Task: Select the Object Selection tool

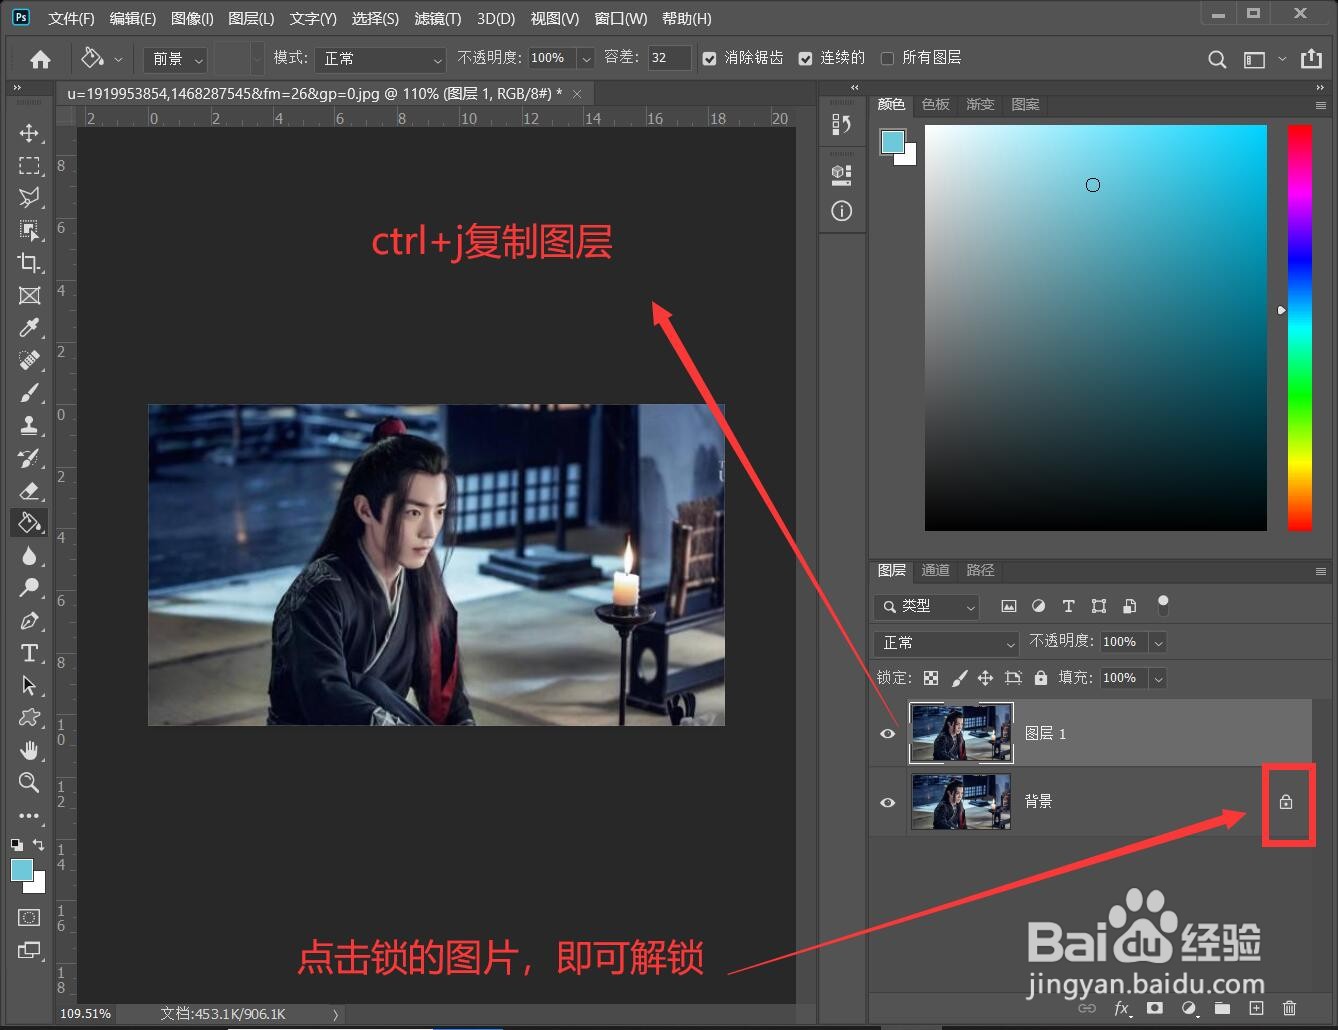Action: point(29,231)
